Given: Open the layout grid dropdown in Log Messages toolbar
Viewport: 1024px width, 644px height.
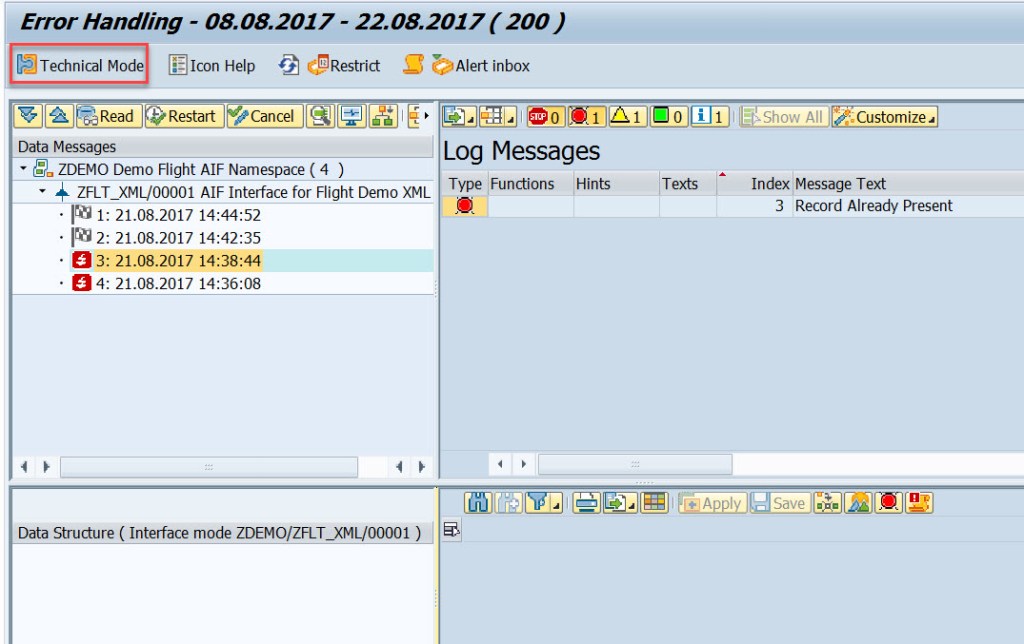Looking at the screenshot, I should tap(497, 117).
